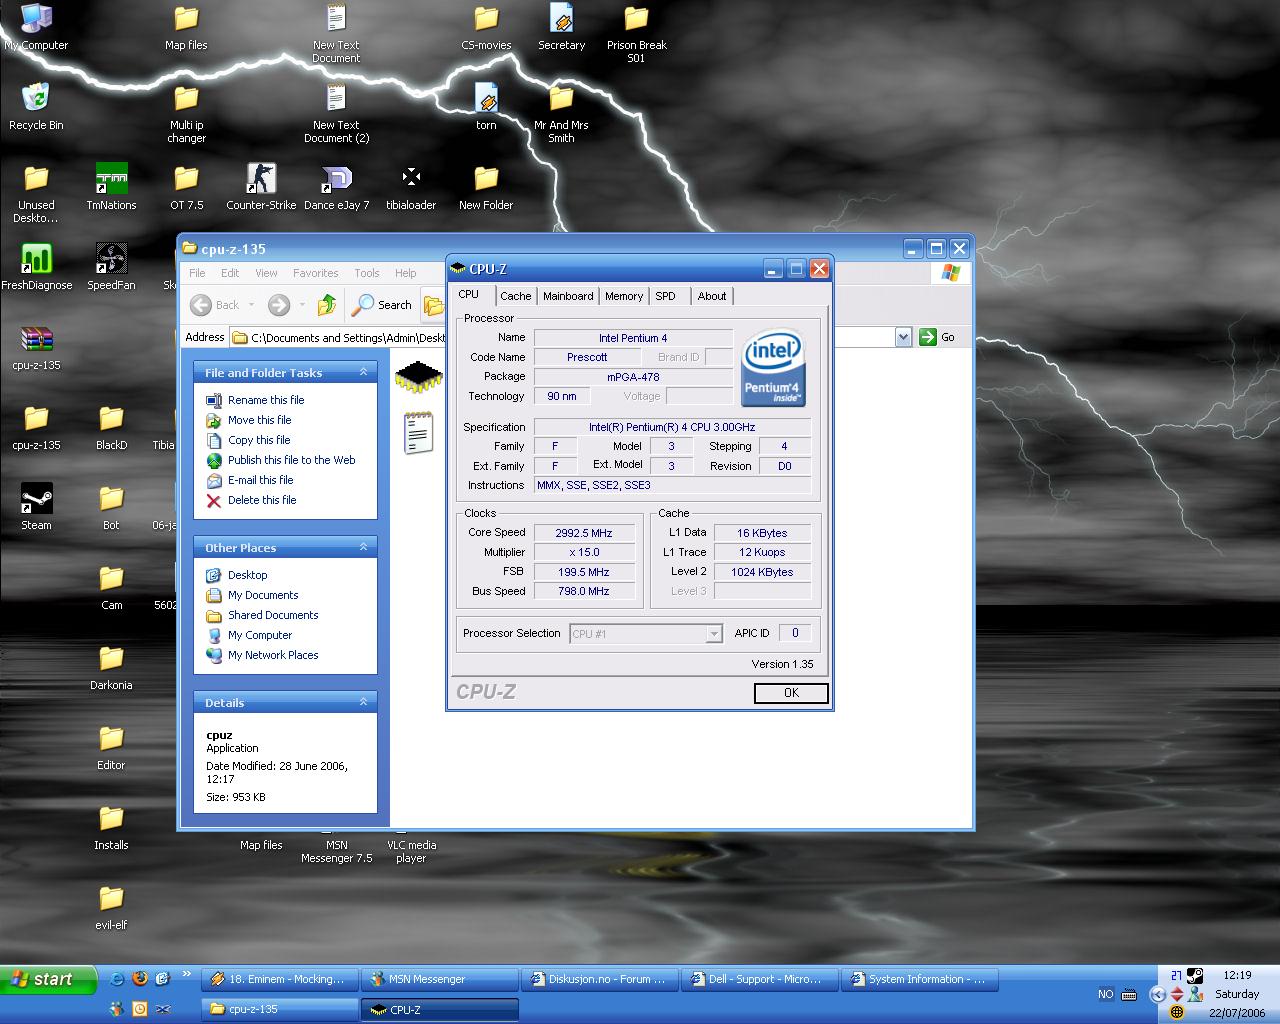
Task: Open the Processor Selection CPU #1 dropdown
Action: [x=713, y=634]
